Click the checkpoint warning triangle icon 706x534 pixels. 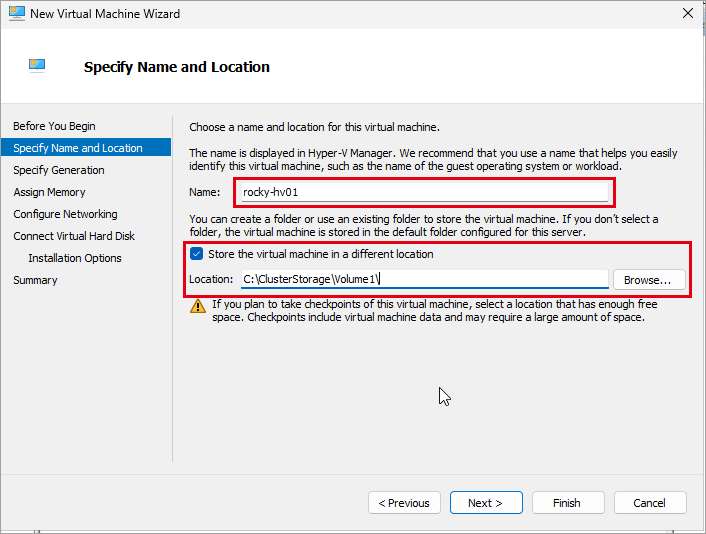pyautogui.click(x=198, y=306)
